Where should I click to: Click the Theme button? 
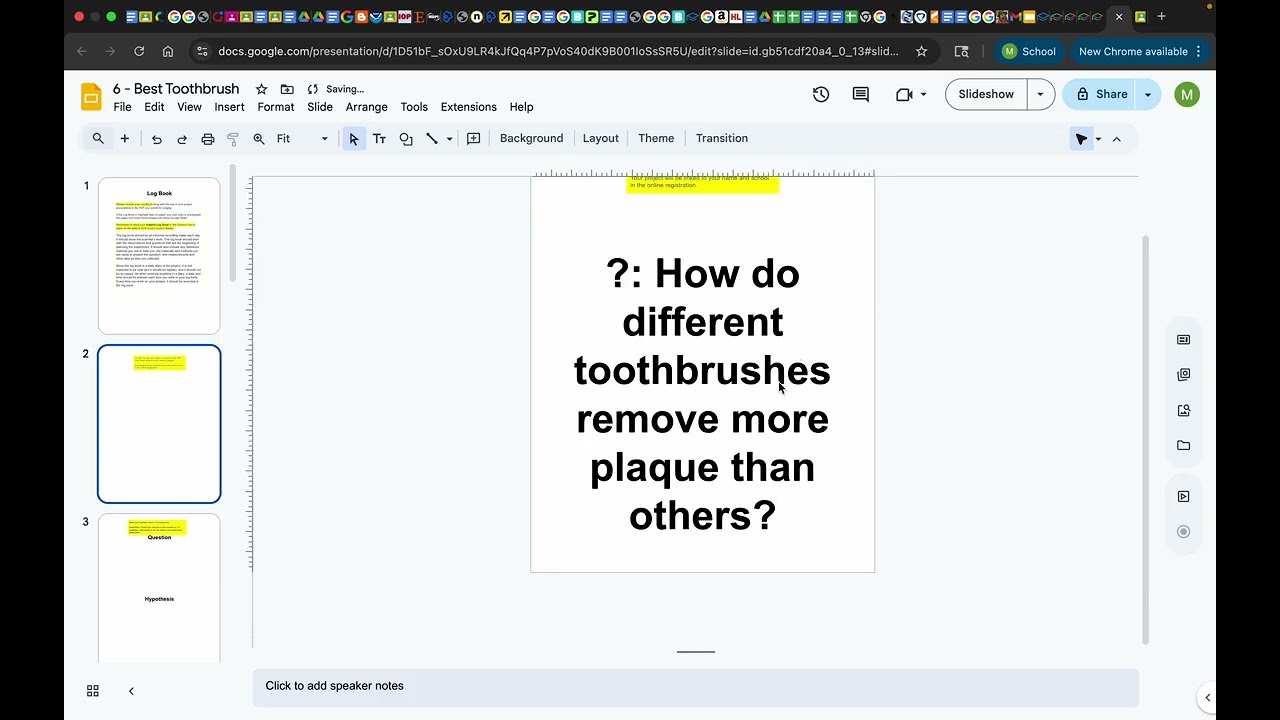coord(656,139)
